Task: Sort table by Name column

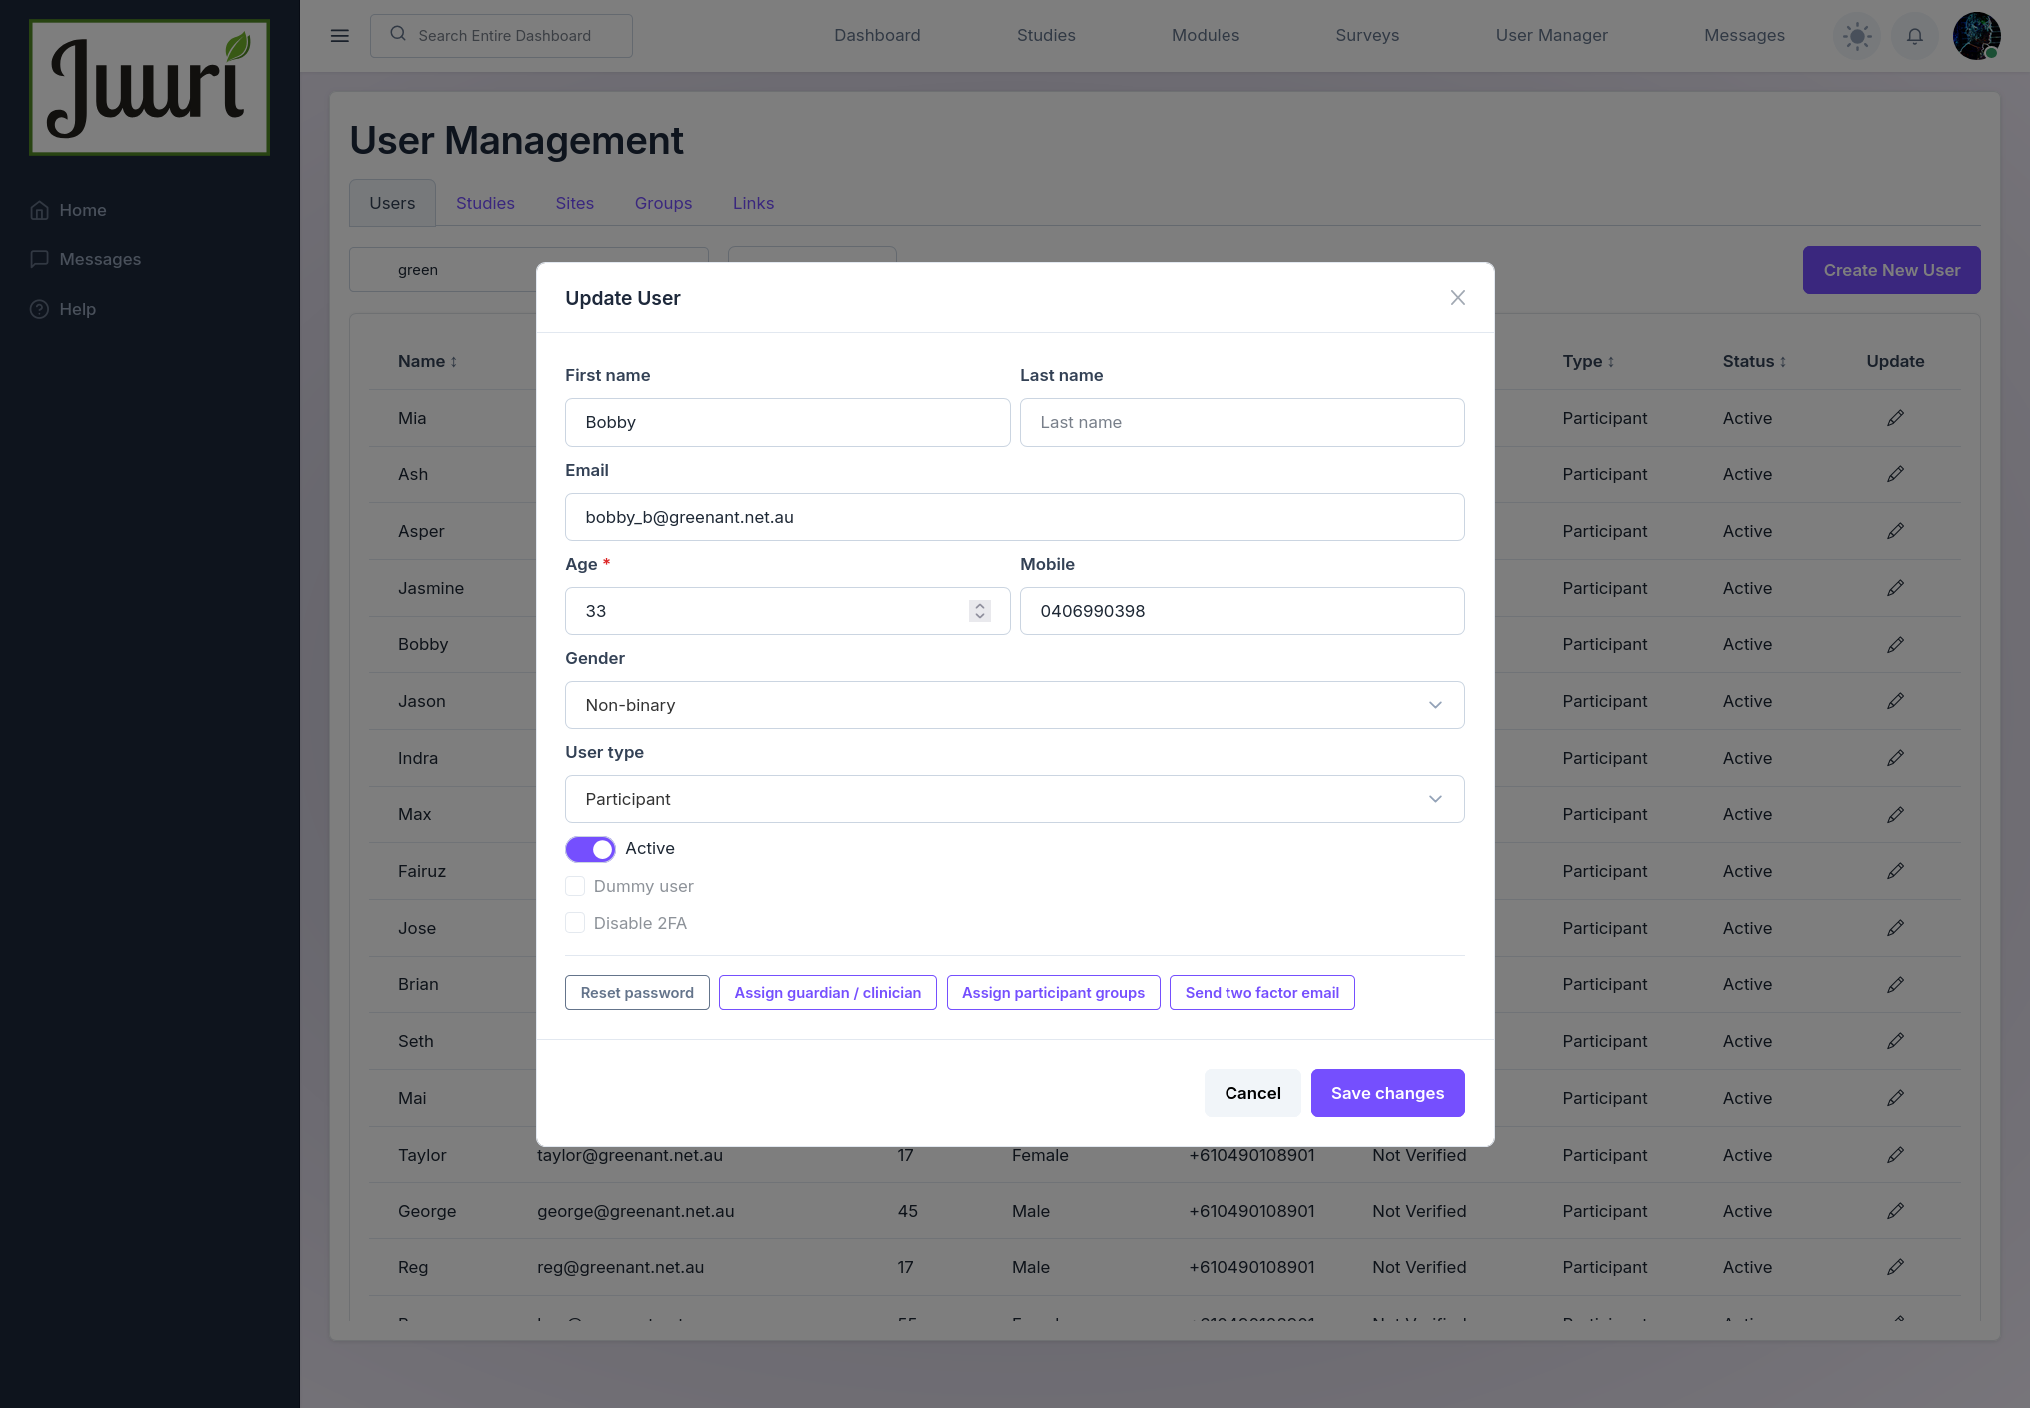Action: tap(427, 361)
